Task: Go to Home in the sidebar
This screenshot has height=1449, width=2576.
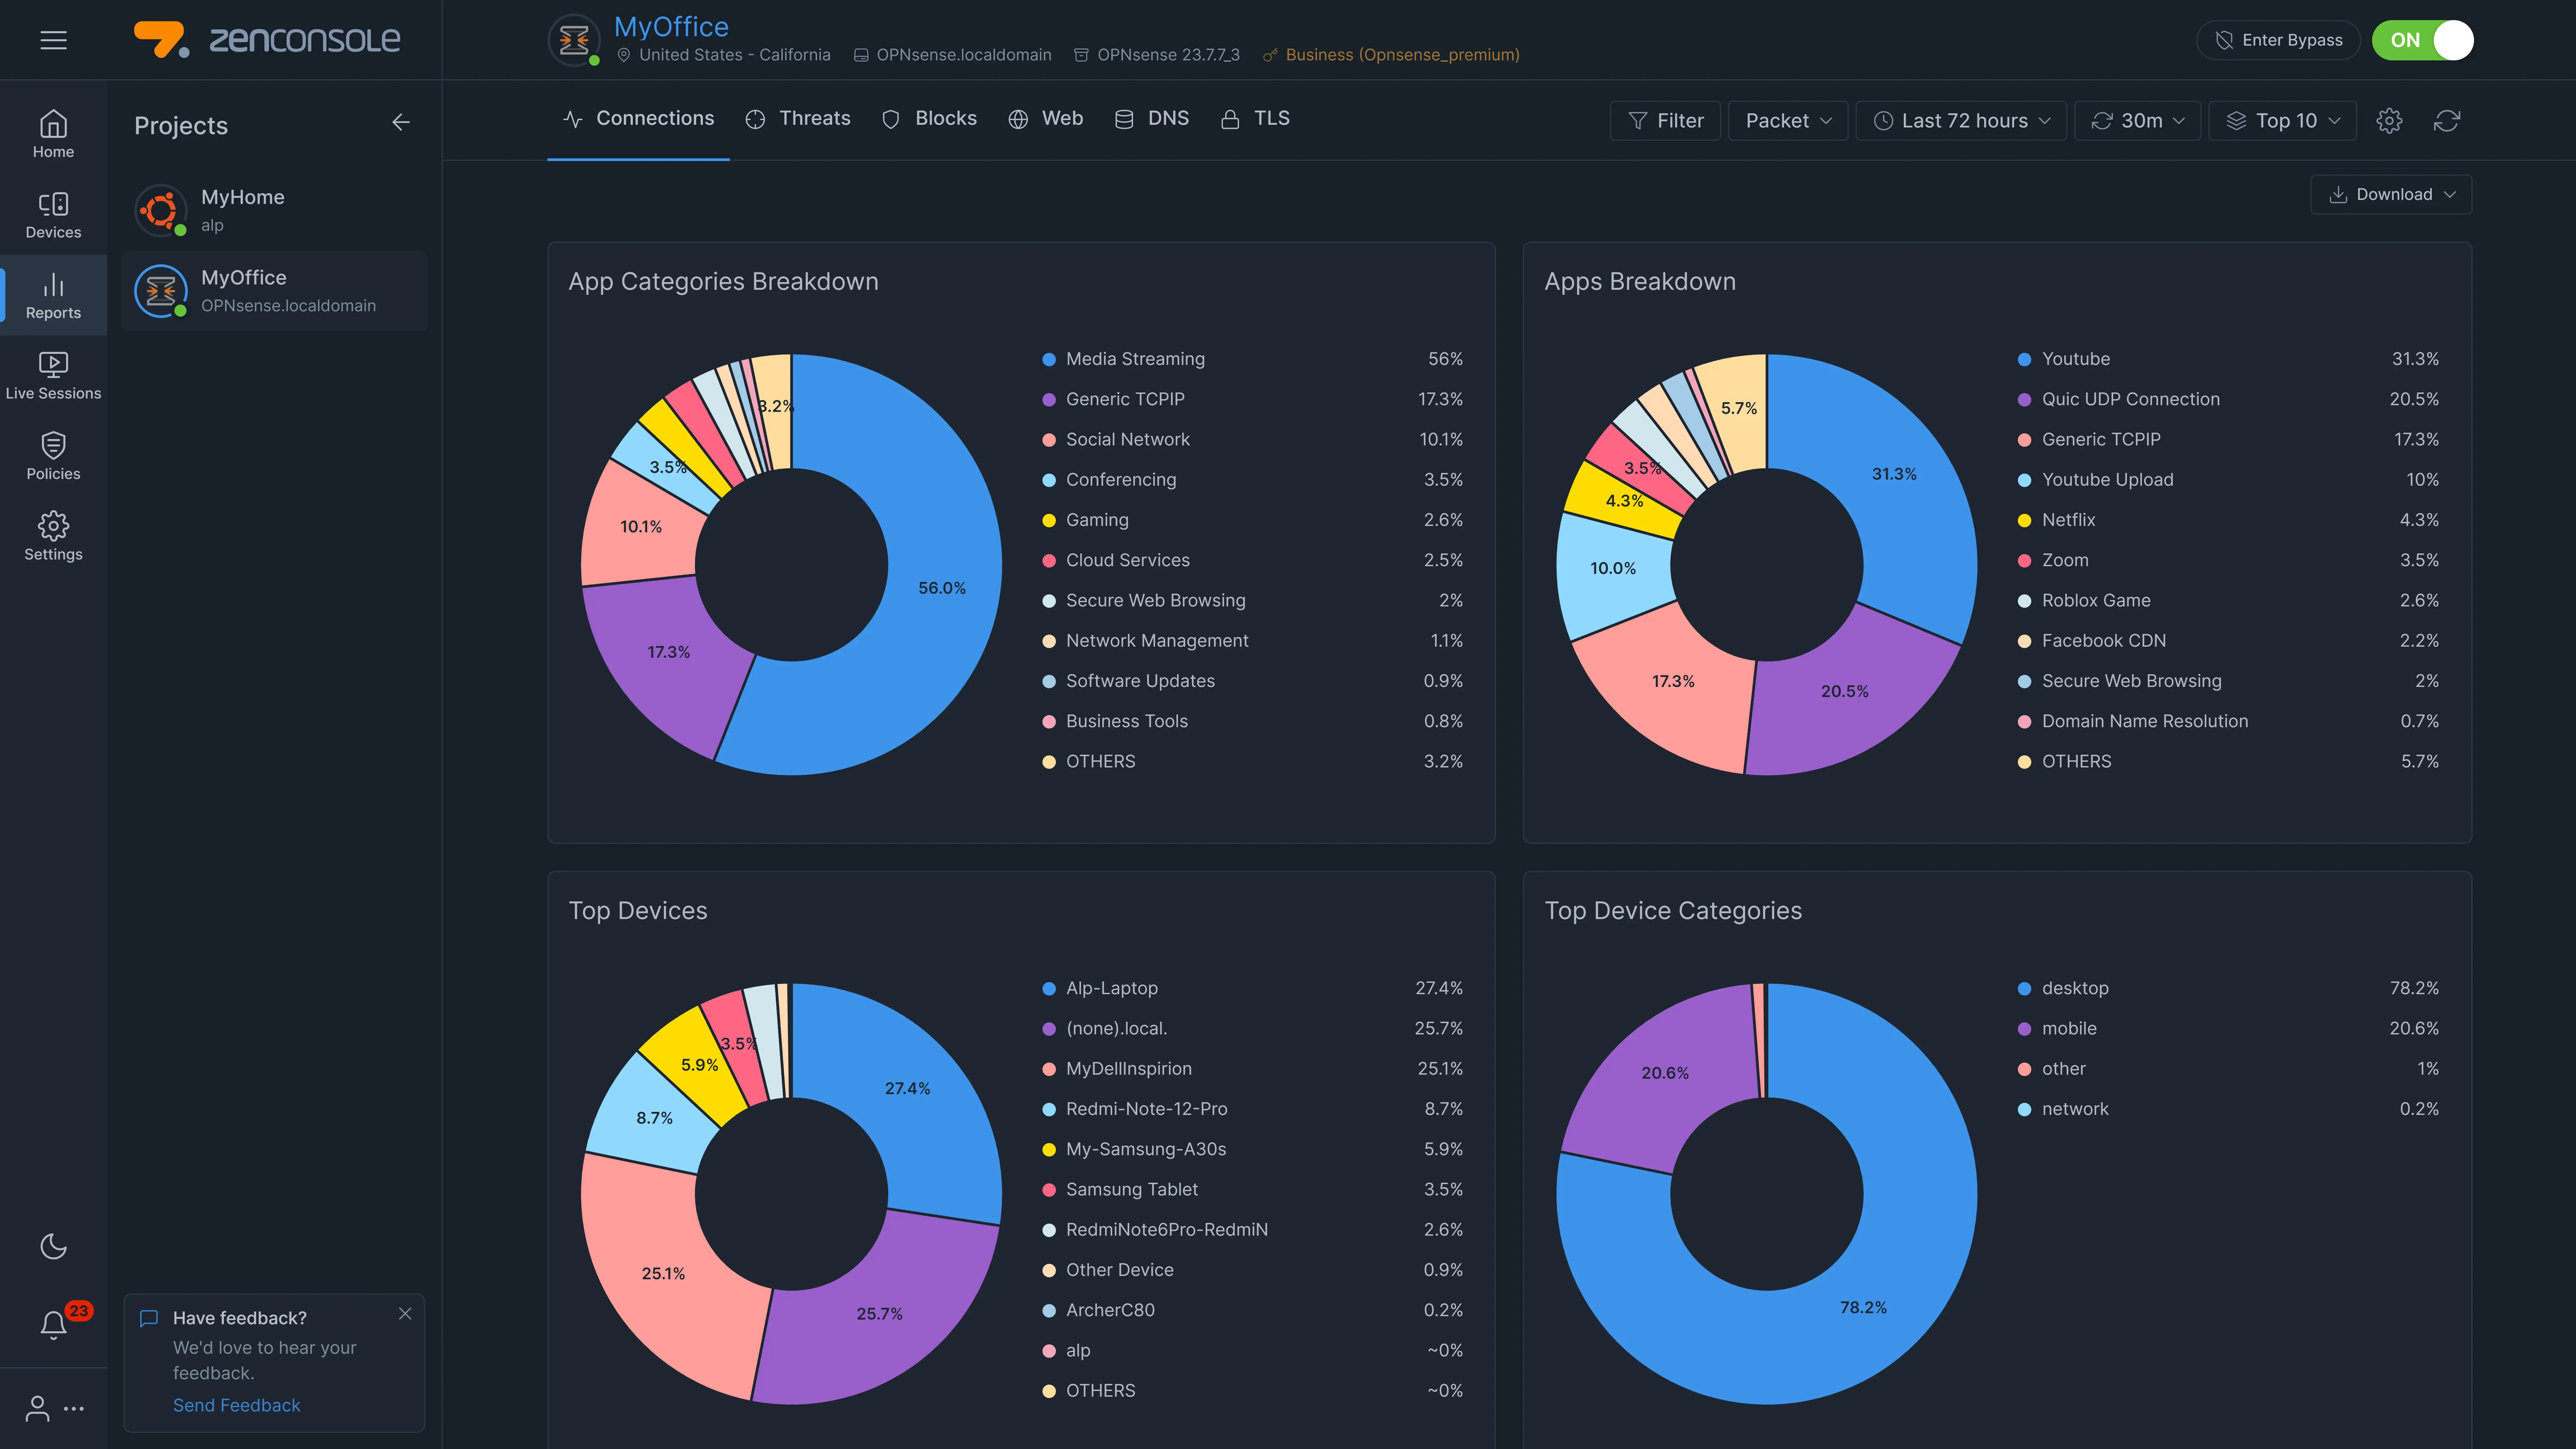Action: coord(53,135)
